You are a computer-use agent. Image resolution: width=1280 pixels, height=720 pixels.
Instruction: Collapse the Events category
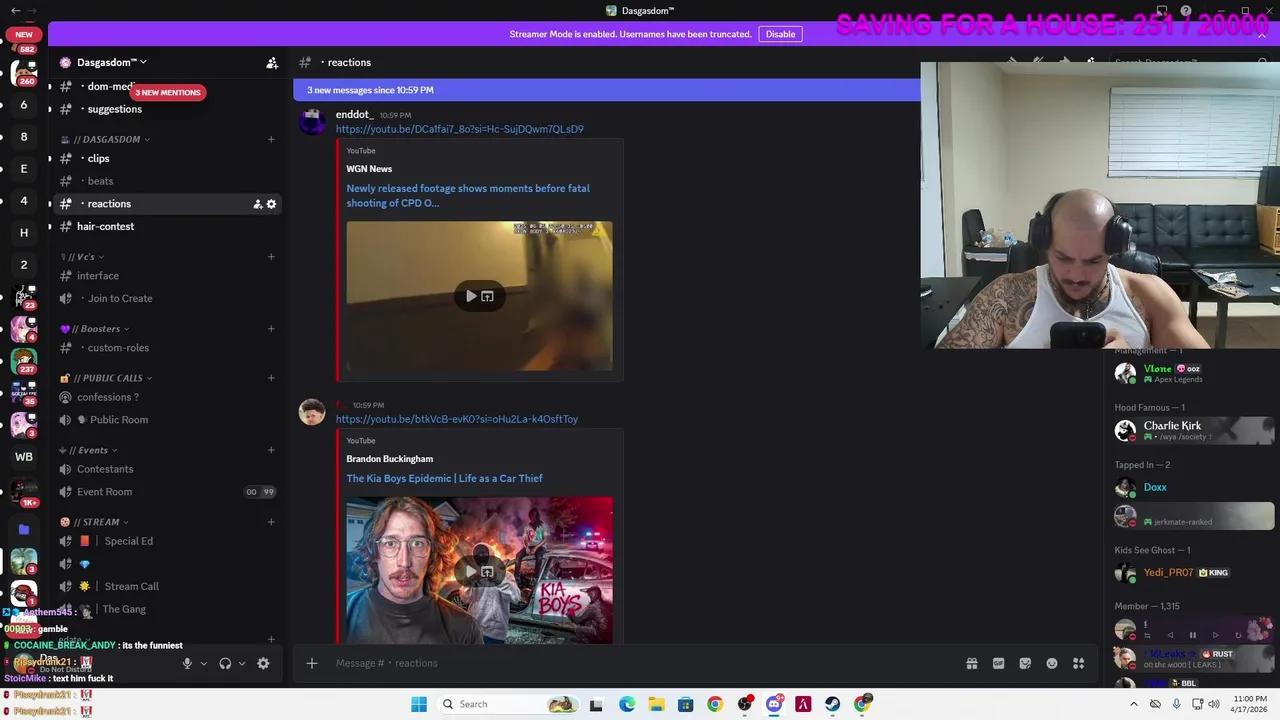[88, 450]
